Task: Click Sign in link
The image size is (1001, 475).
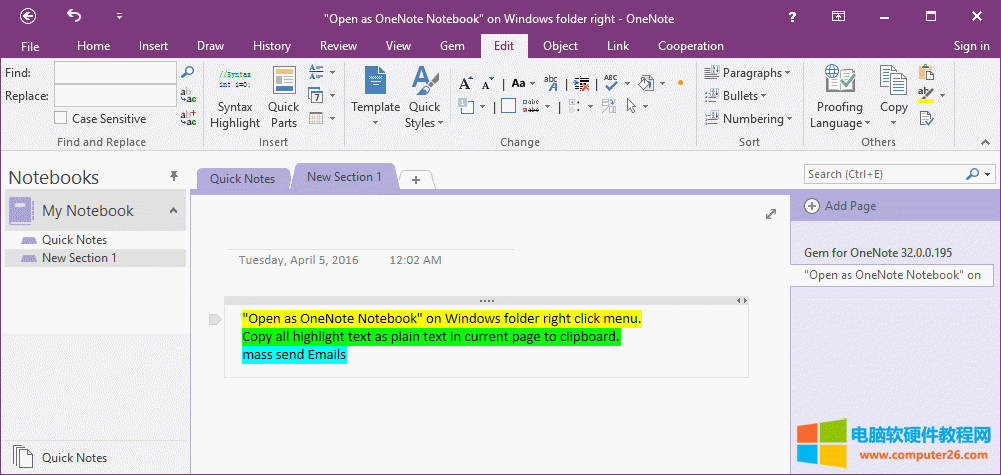Action: pyautogui.click(x=971, y=46)
